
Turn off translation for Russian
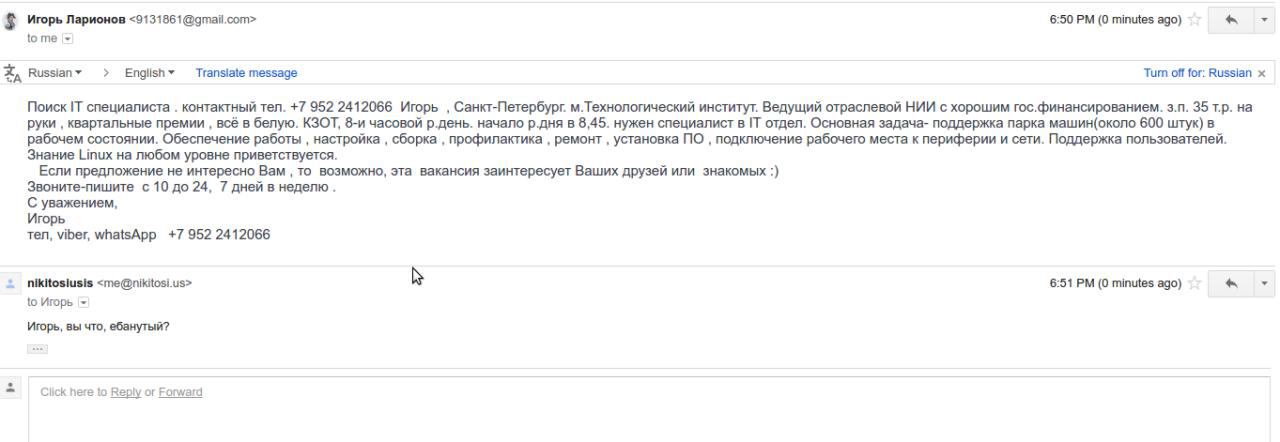[1197, 73]
